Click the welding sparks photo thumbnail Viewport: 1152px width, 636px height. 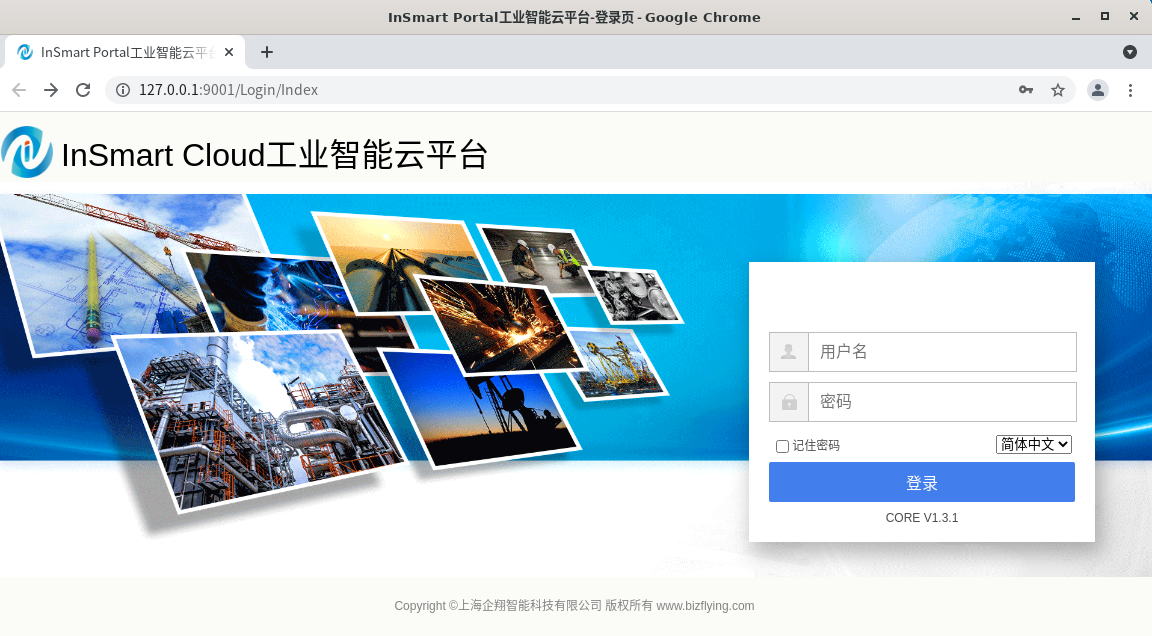point(500,323)
